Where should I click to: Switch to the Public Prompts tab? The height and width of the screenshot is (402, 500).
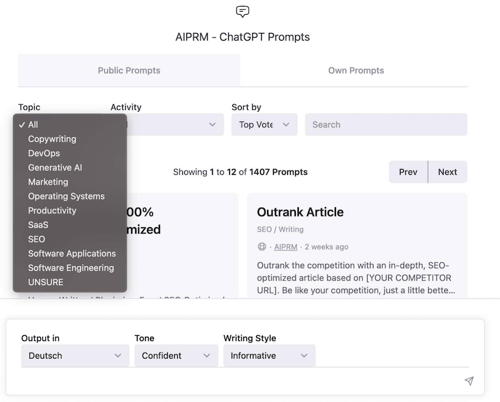tap(129, 70)
